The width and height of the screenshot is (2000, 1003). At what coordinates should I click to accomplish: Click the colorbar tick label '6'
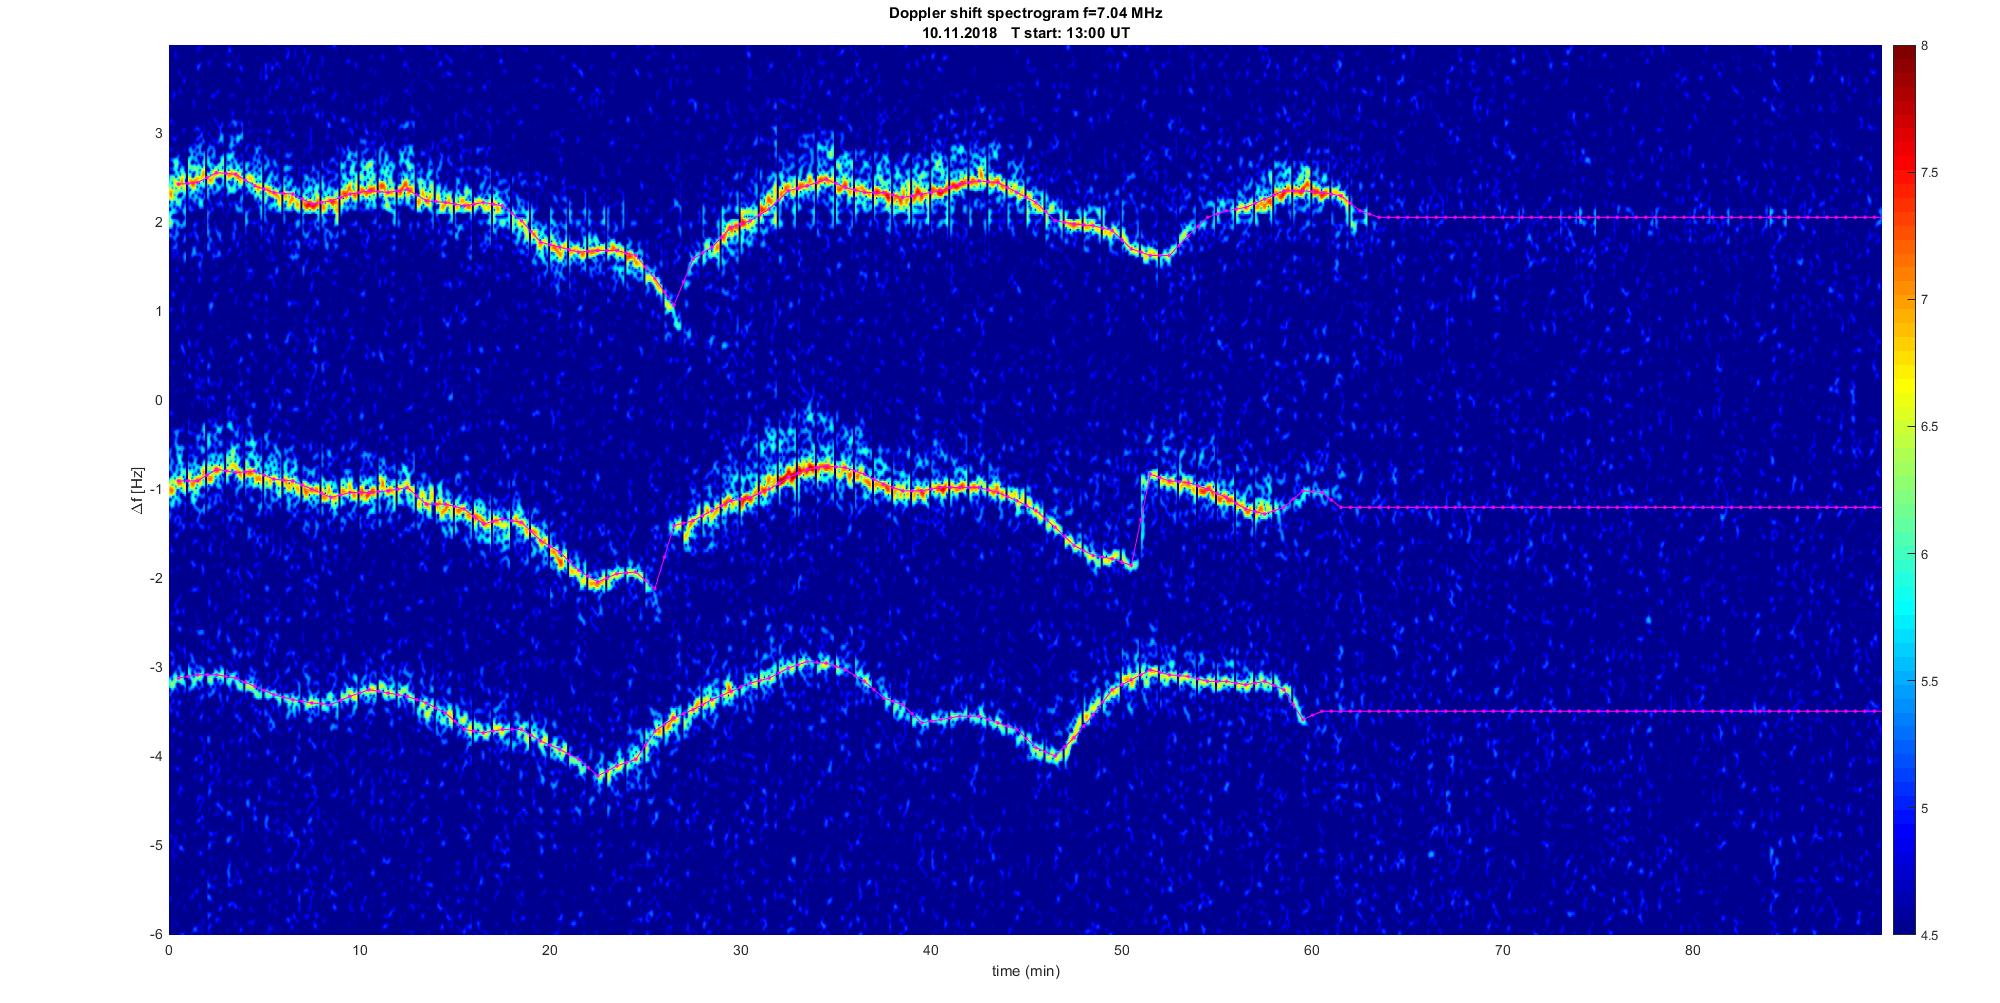coord(1924,554)
